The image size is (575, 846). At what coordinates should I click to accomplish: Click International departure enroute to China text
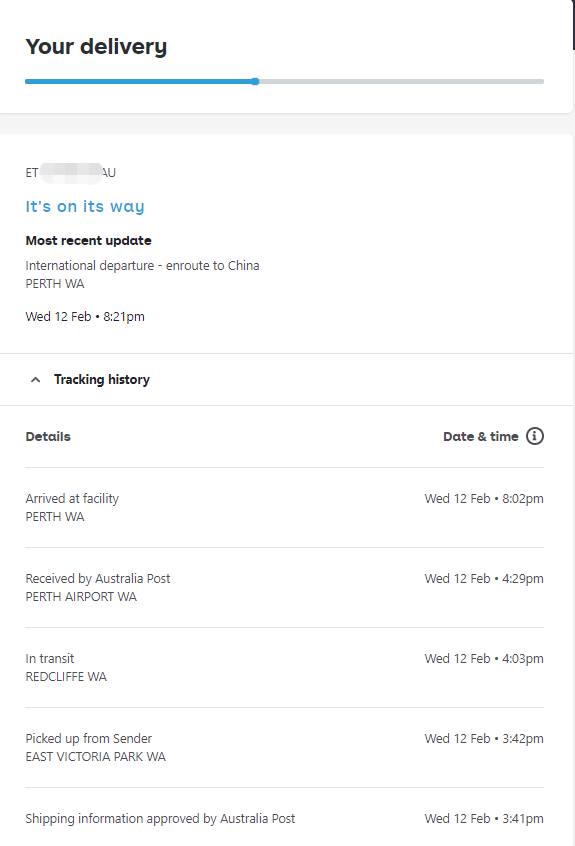142,265
